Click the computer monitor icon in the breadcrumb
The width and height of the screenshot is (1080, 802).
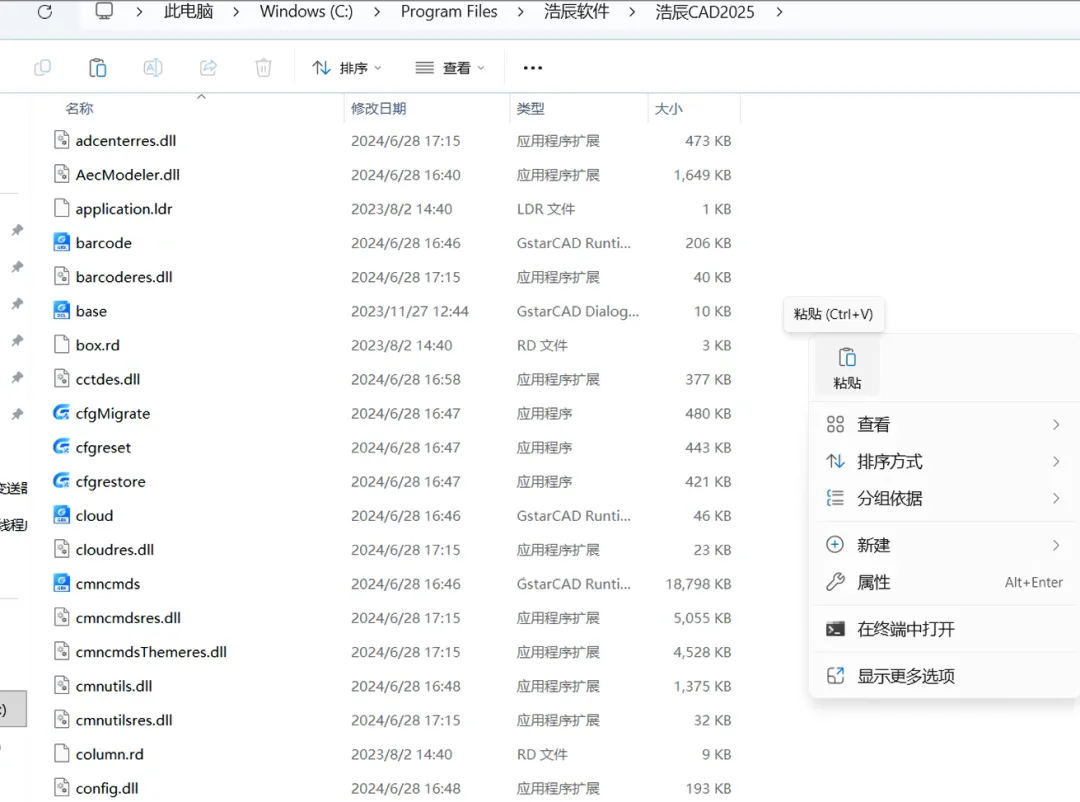(104, 11)
